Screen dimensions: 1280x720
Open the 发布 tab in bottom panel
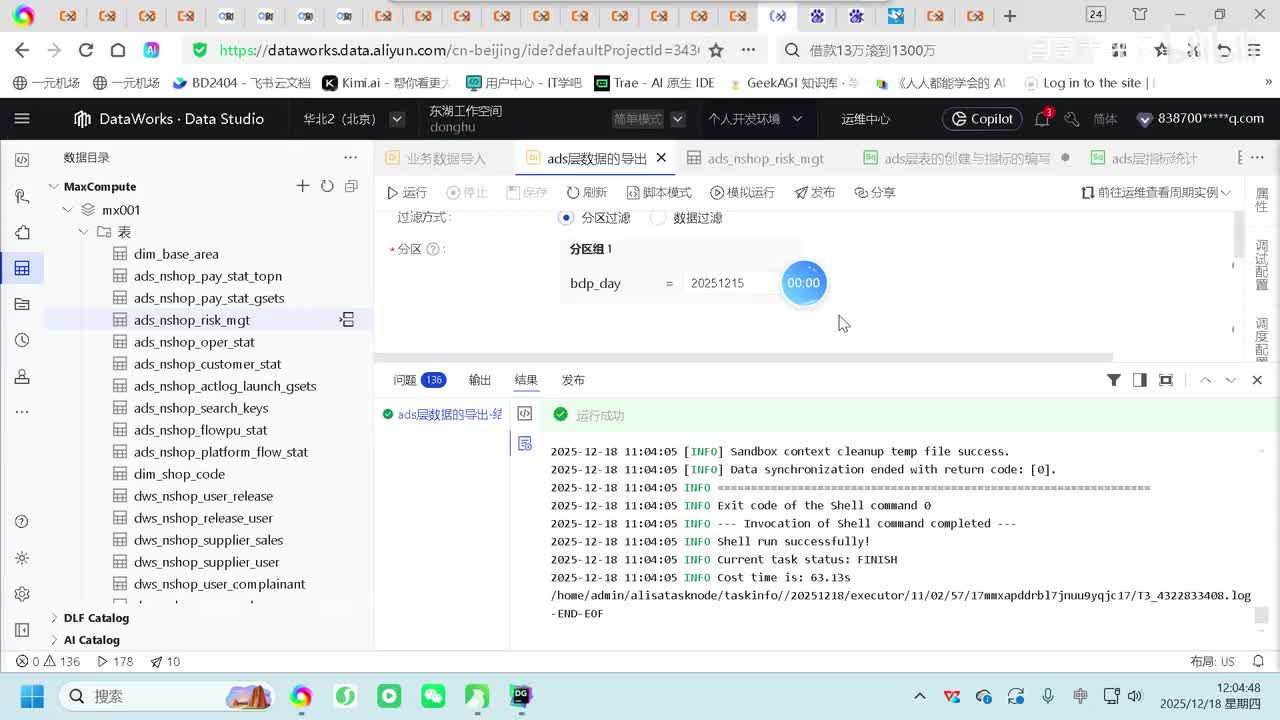tap(573, 380)
